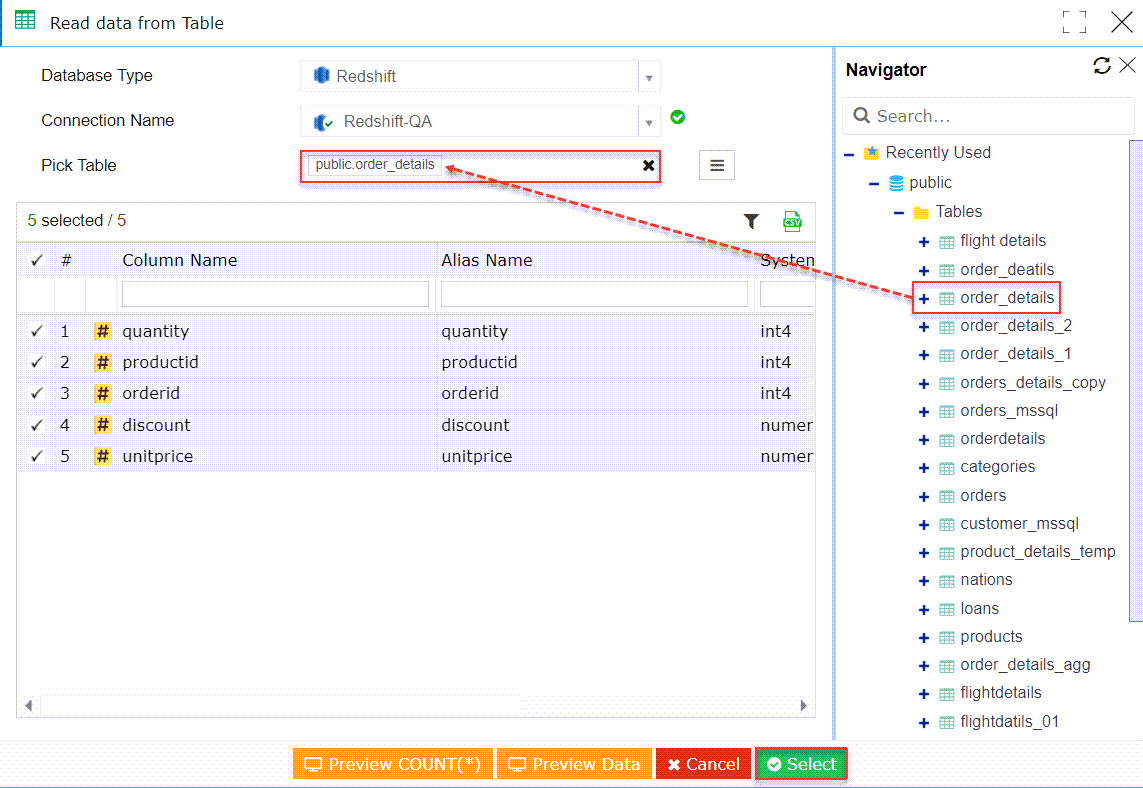Uncheck the quantity column checkbox
1143x788 pixels.
[x=36, y=331]
